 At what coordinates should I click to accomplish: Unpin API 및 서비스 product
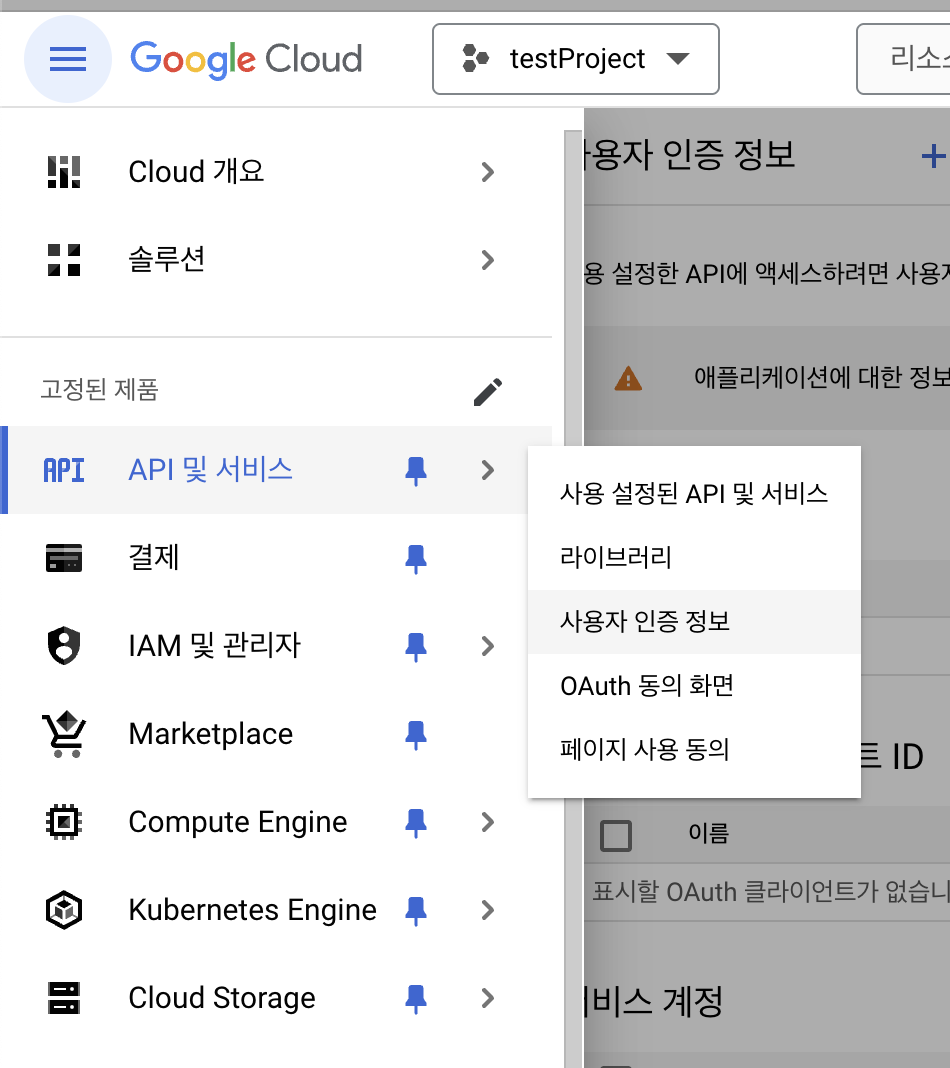tap(415, 471)
